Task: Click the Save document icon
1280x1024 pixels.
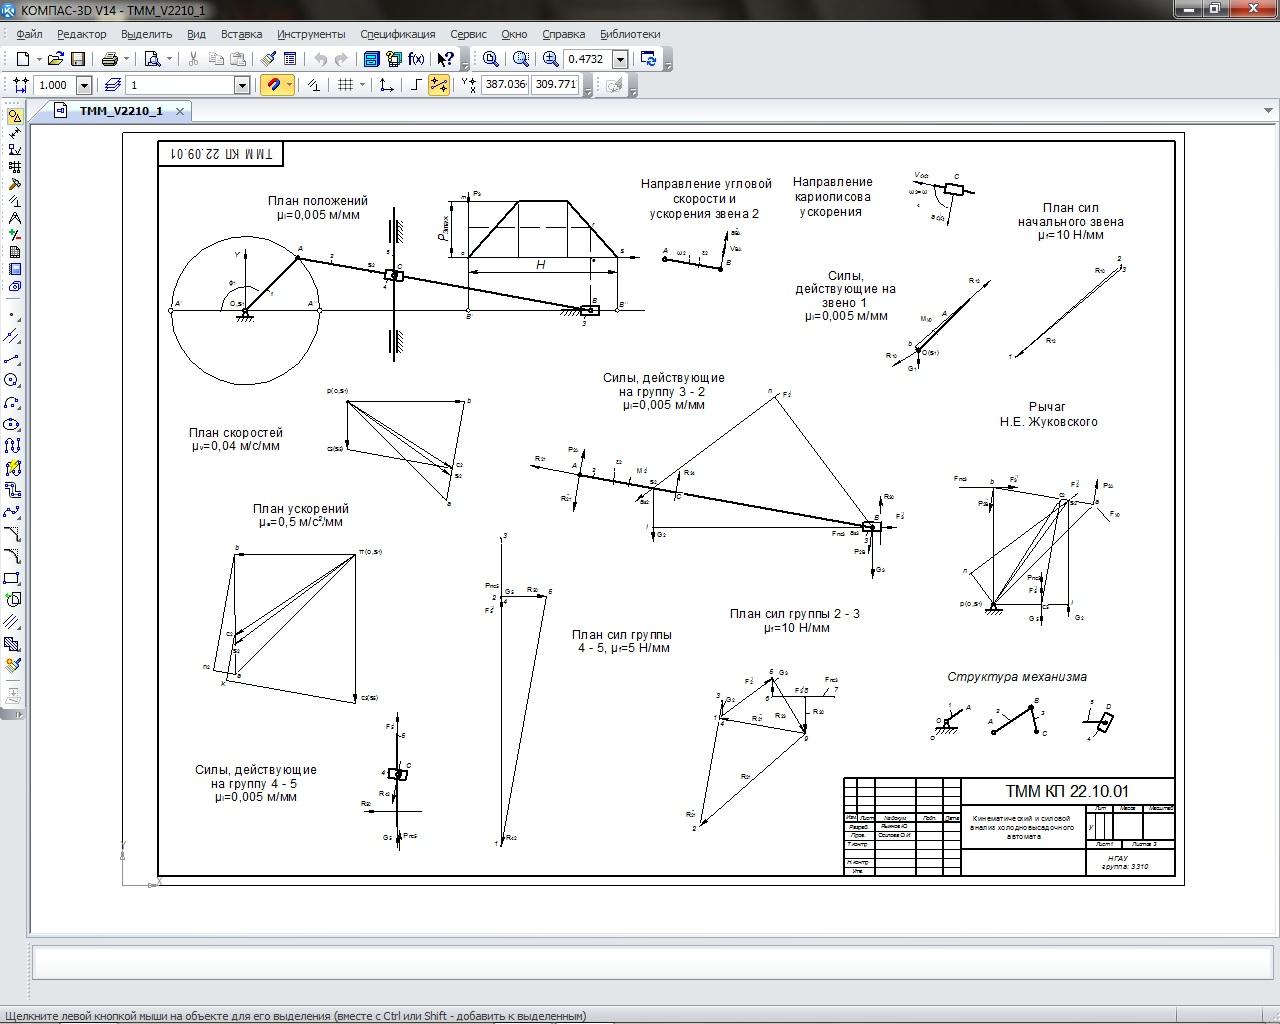Action: click(x=78, y=59)
